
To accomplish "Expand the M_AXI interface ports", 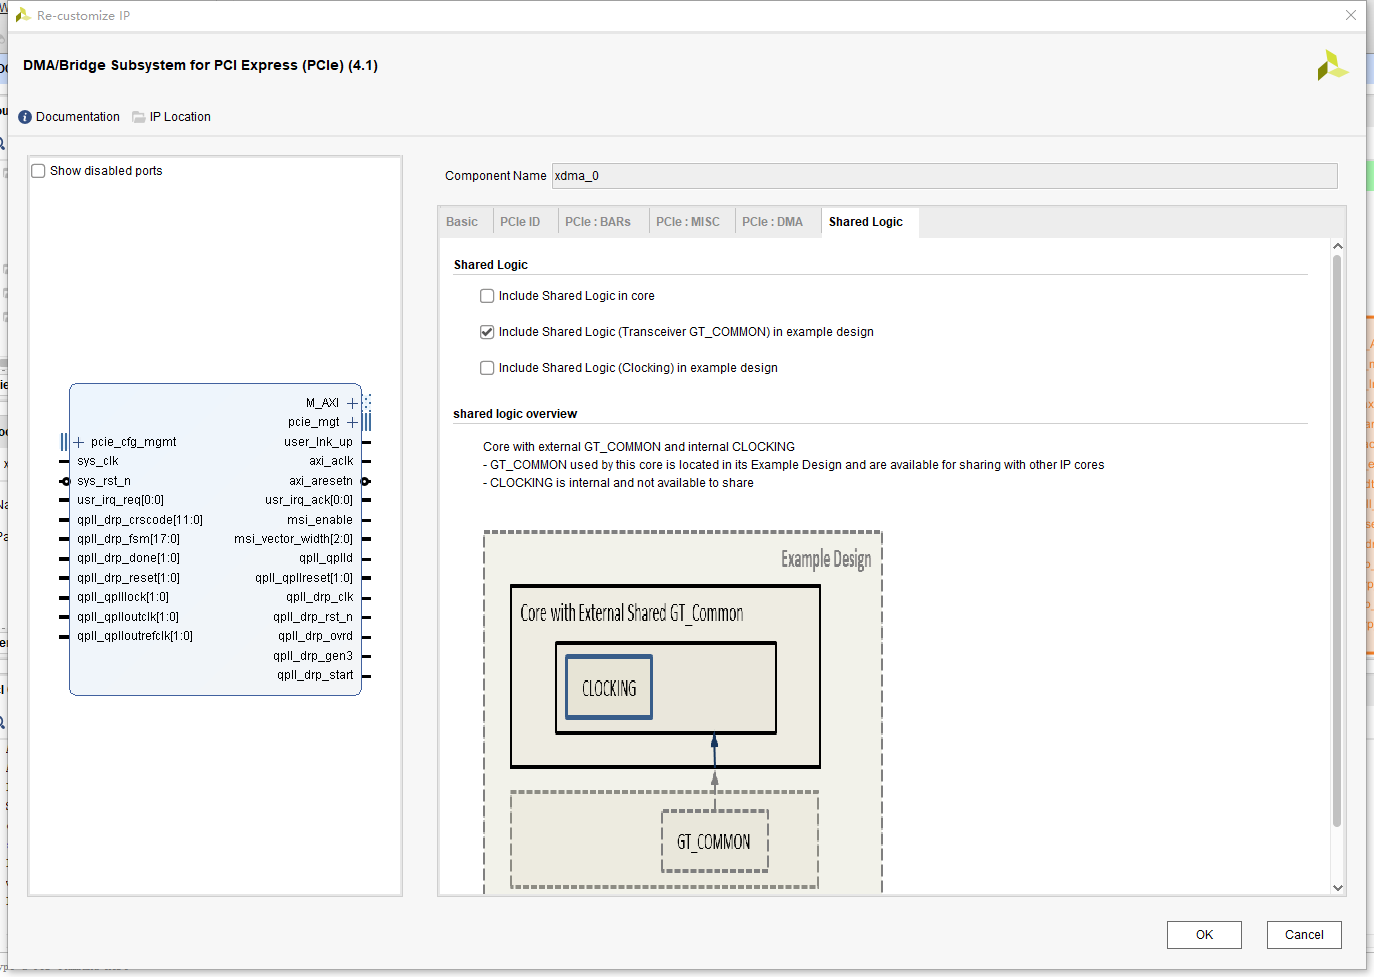I will coord(351,402).
